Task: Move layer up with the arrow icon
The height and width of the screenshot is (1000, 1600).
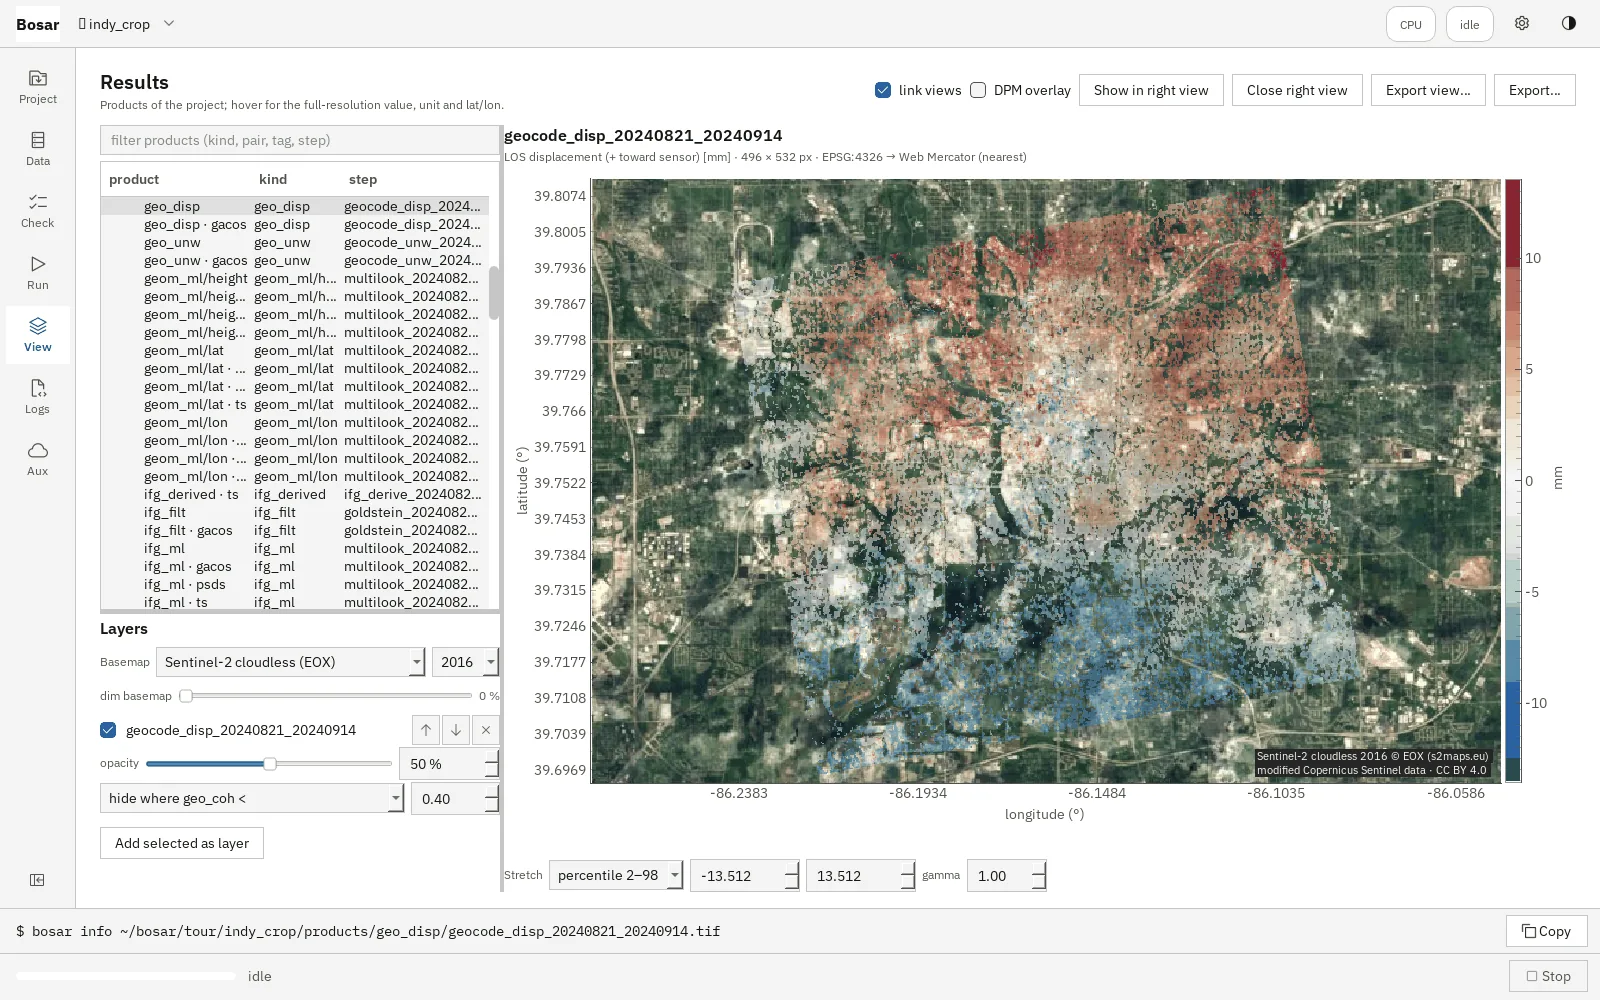Action: (426, 730)
